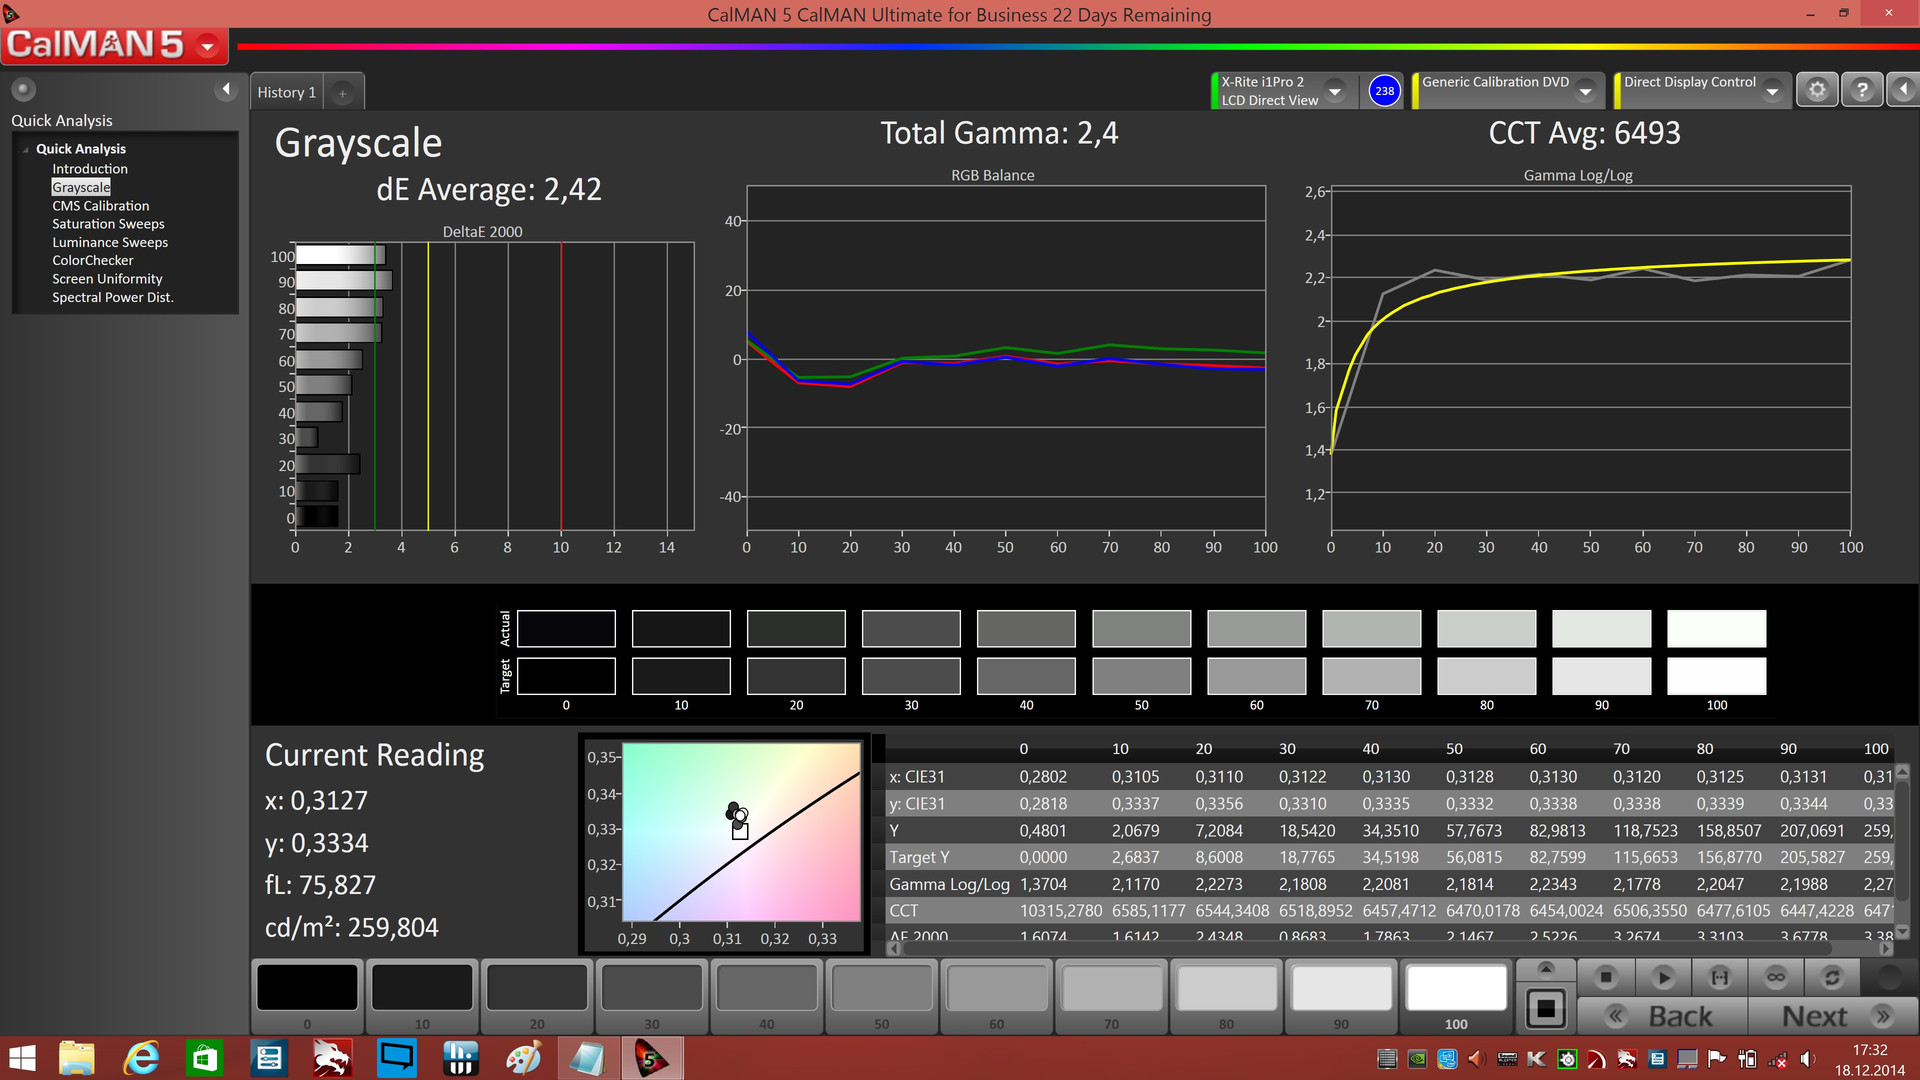Click the infinity continuous-read icon
1920x1080 pixels.
(x=1776, y=977)
